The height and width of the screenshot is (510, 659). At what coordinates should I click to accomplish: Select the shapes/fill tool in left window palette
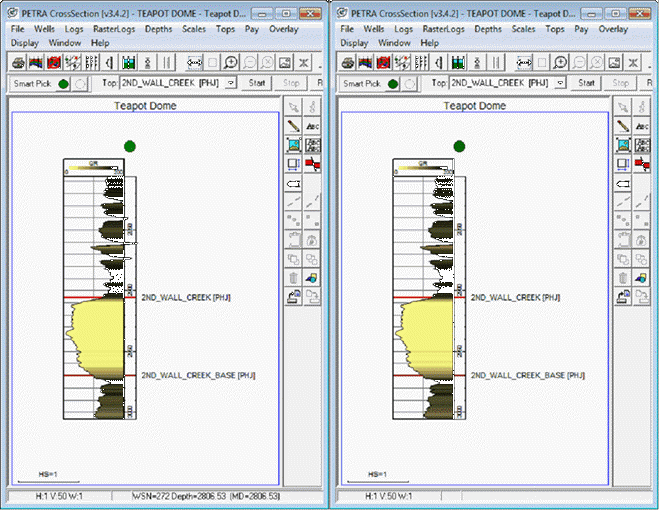(312, 277)
